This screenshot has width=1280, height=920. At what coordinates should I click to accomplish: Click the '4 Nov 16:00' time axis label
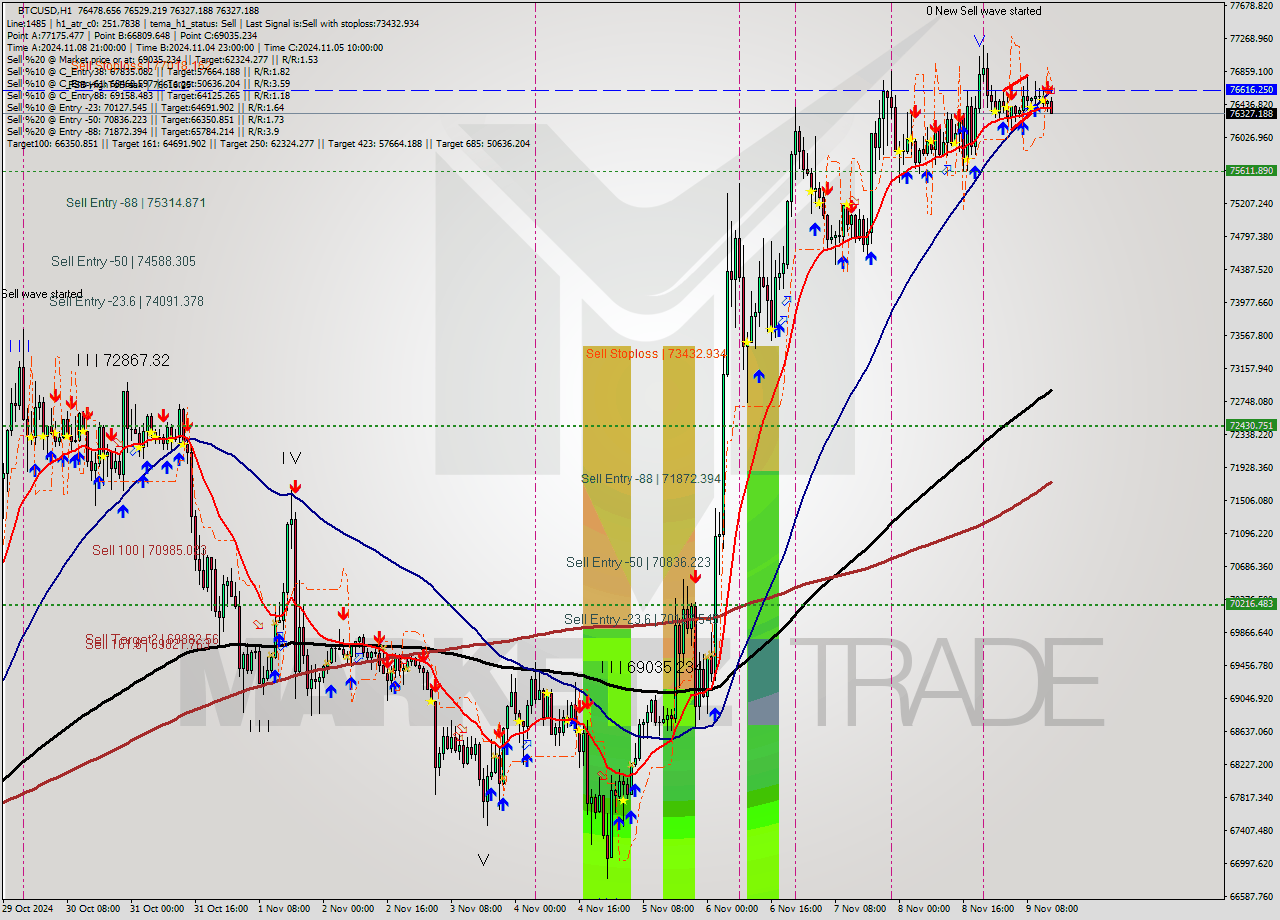pyautogui.click(x=604, y=909)
